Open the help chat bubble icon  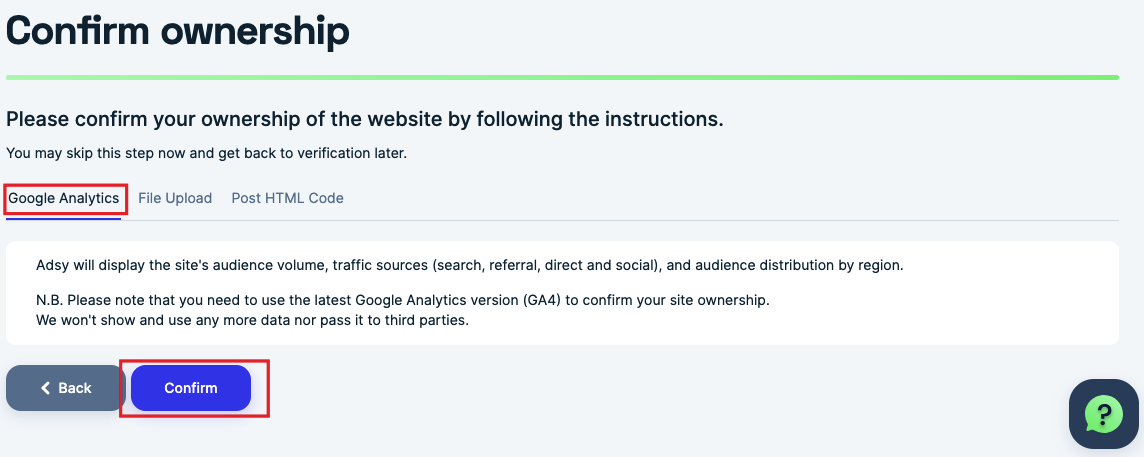tap(1103, 414)
